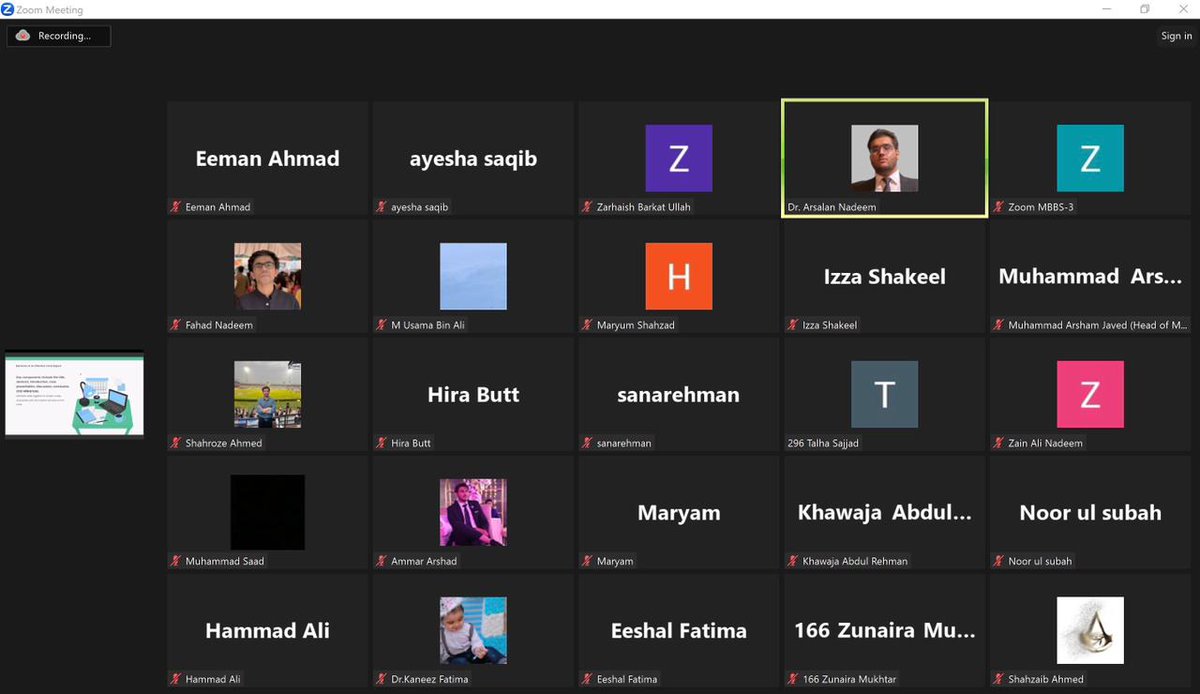This screenshot has width=1200, height=694.
Task: Open the shared screen presentation thumbnail
Action: (x=74, y=394)
